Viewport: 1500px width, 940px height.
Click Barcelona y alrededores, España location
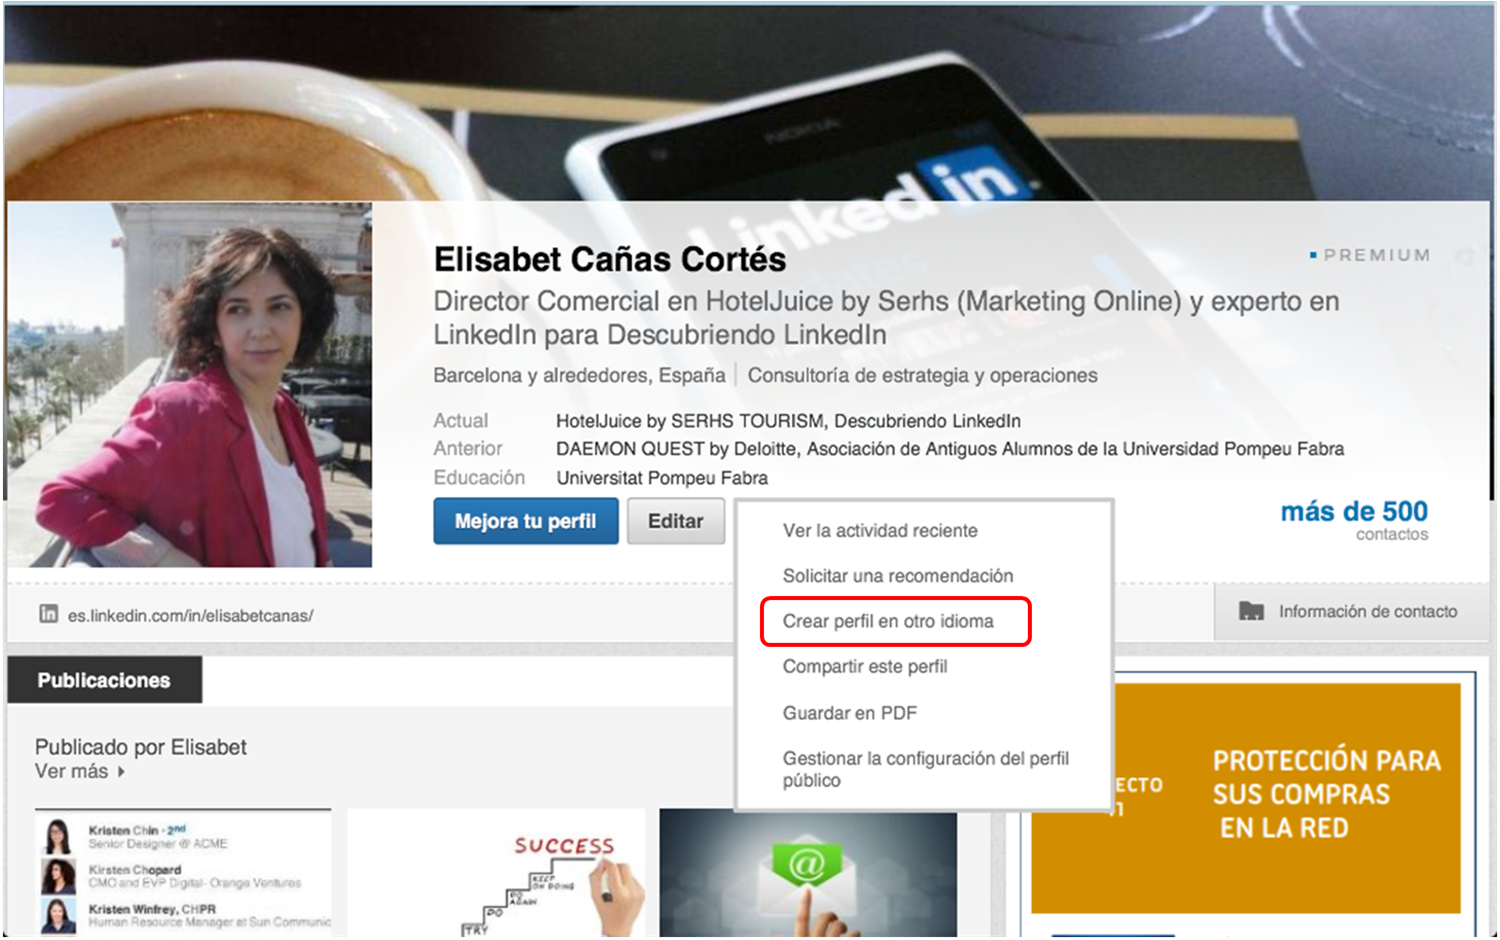pyautogui.click(x=579, y=375)
